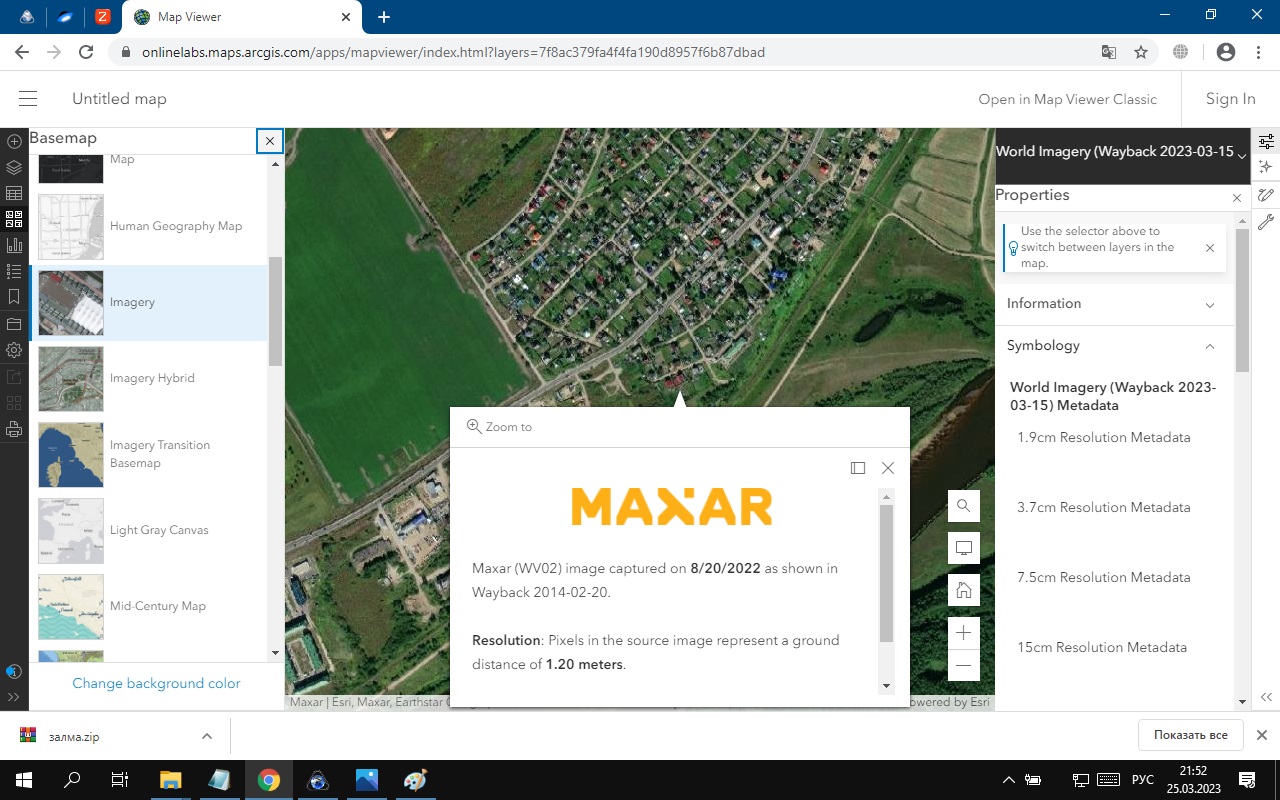Open the Layers panel icon
1280x800 pixels.
tap(14, 167)
